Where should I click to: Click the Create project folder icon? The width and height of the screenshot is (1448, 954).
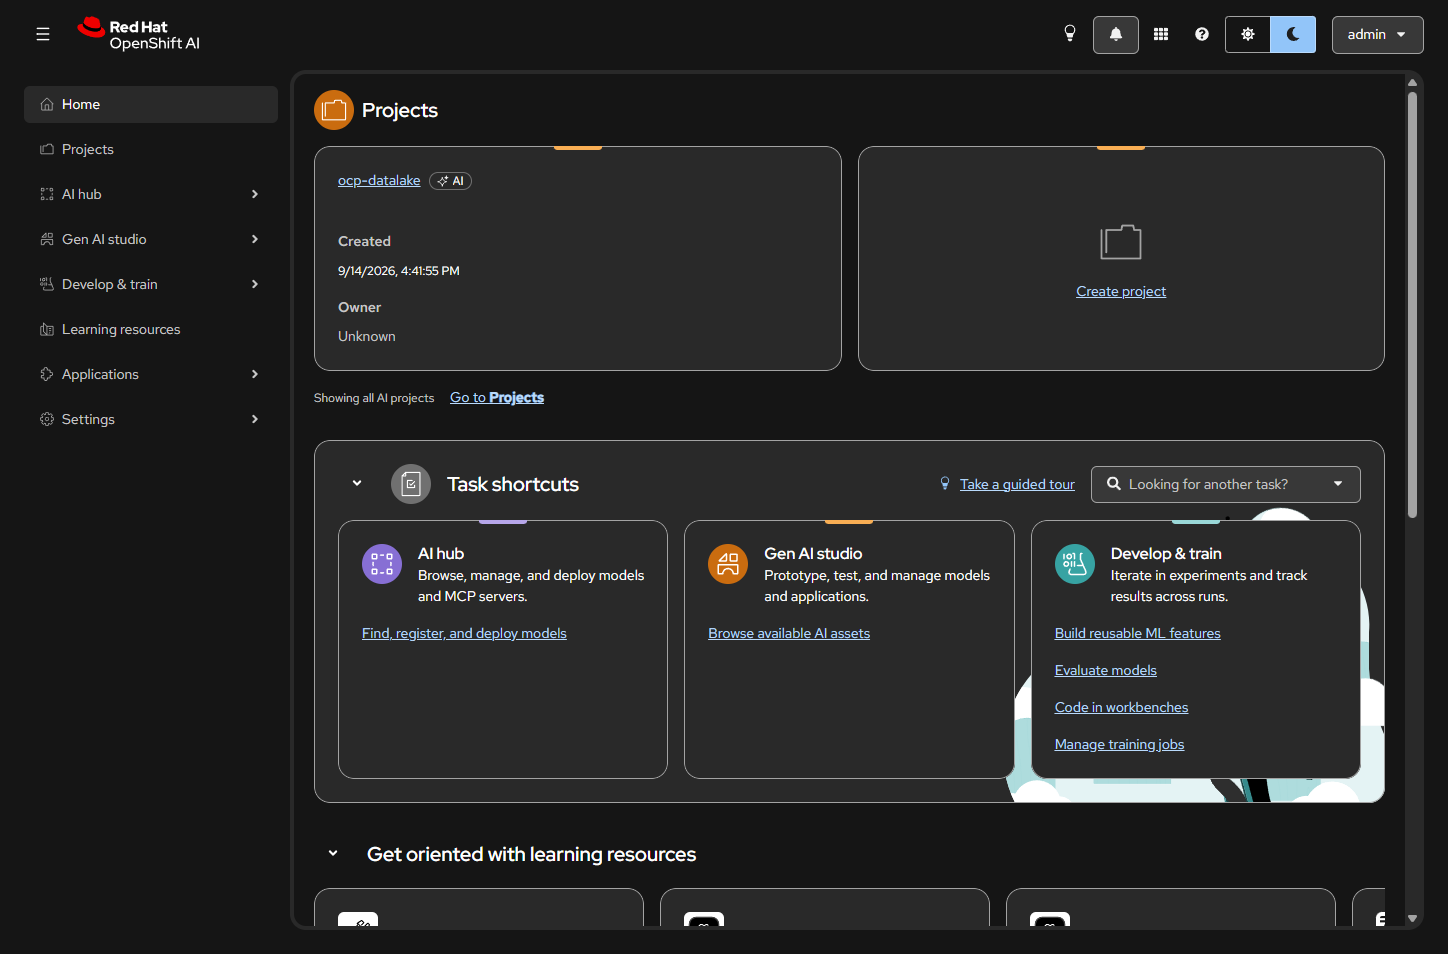(x=1121, y=242)
